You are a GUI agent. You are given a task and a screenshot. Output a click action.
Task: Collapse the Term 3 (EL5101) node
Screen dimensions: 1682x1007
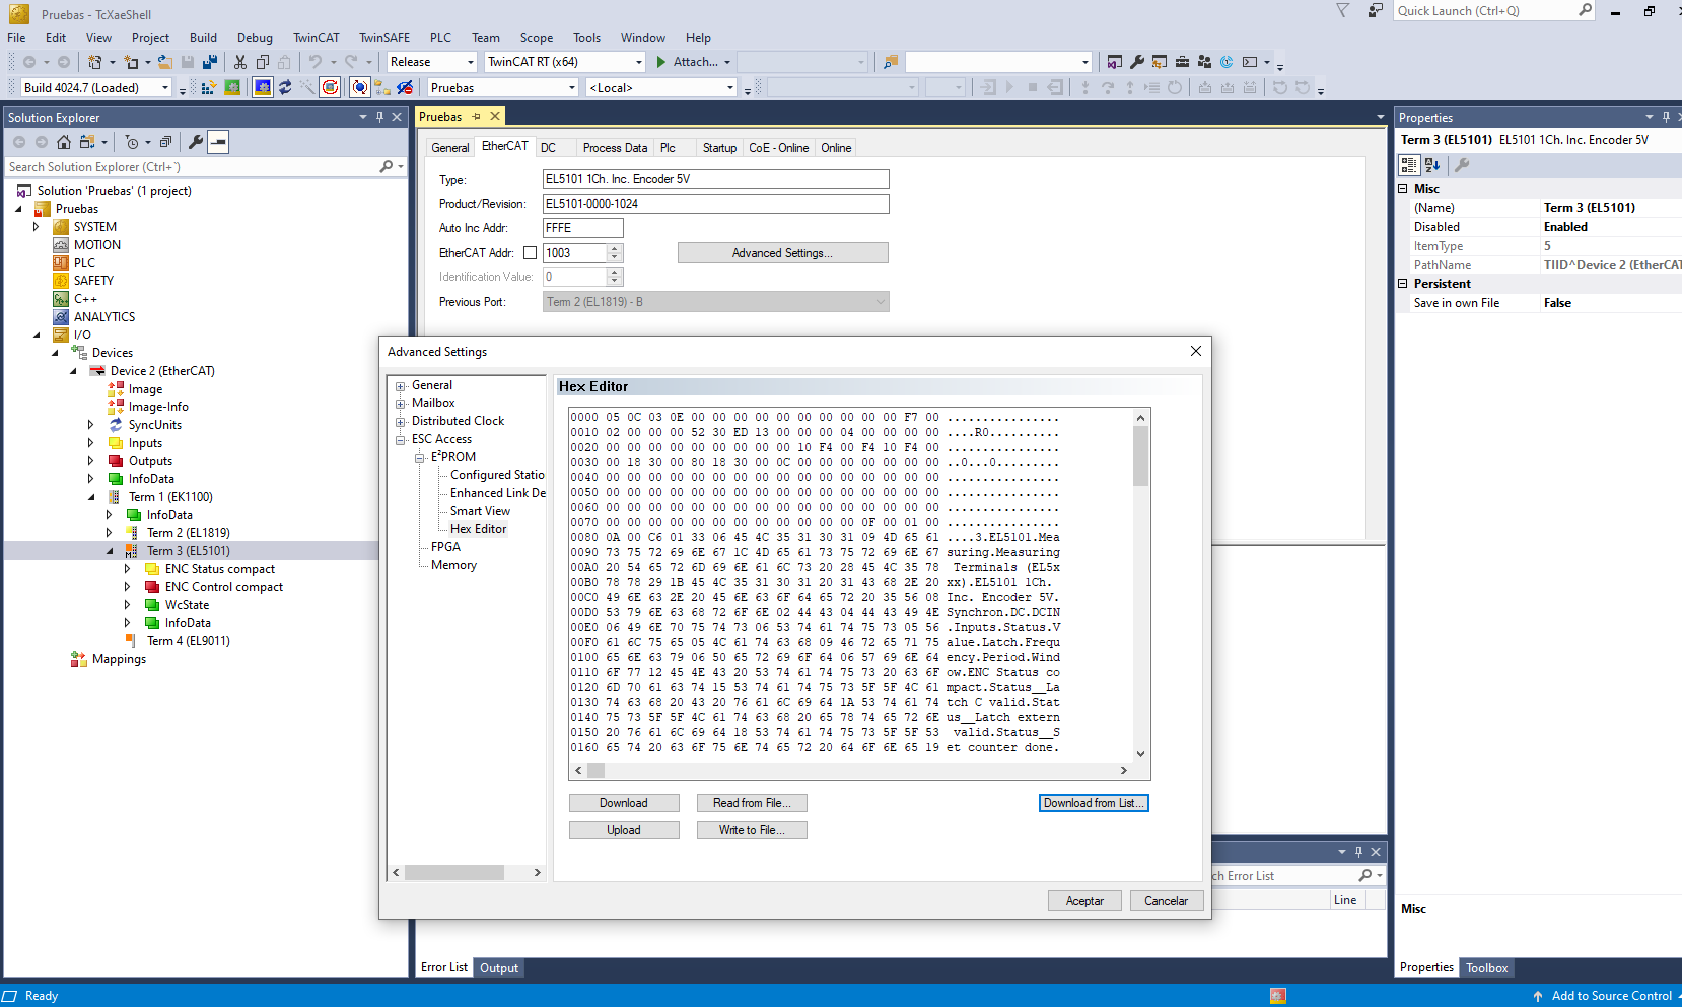click(110, 551)
